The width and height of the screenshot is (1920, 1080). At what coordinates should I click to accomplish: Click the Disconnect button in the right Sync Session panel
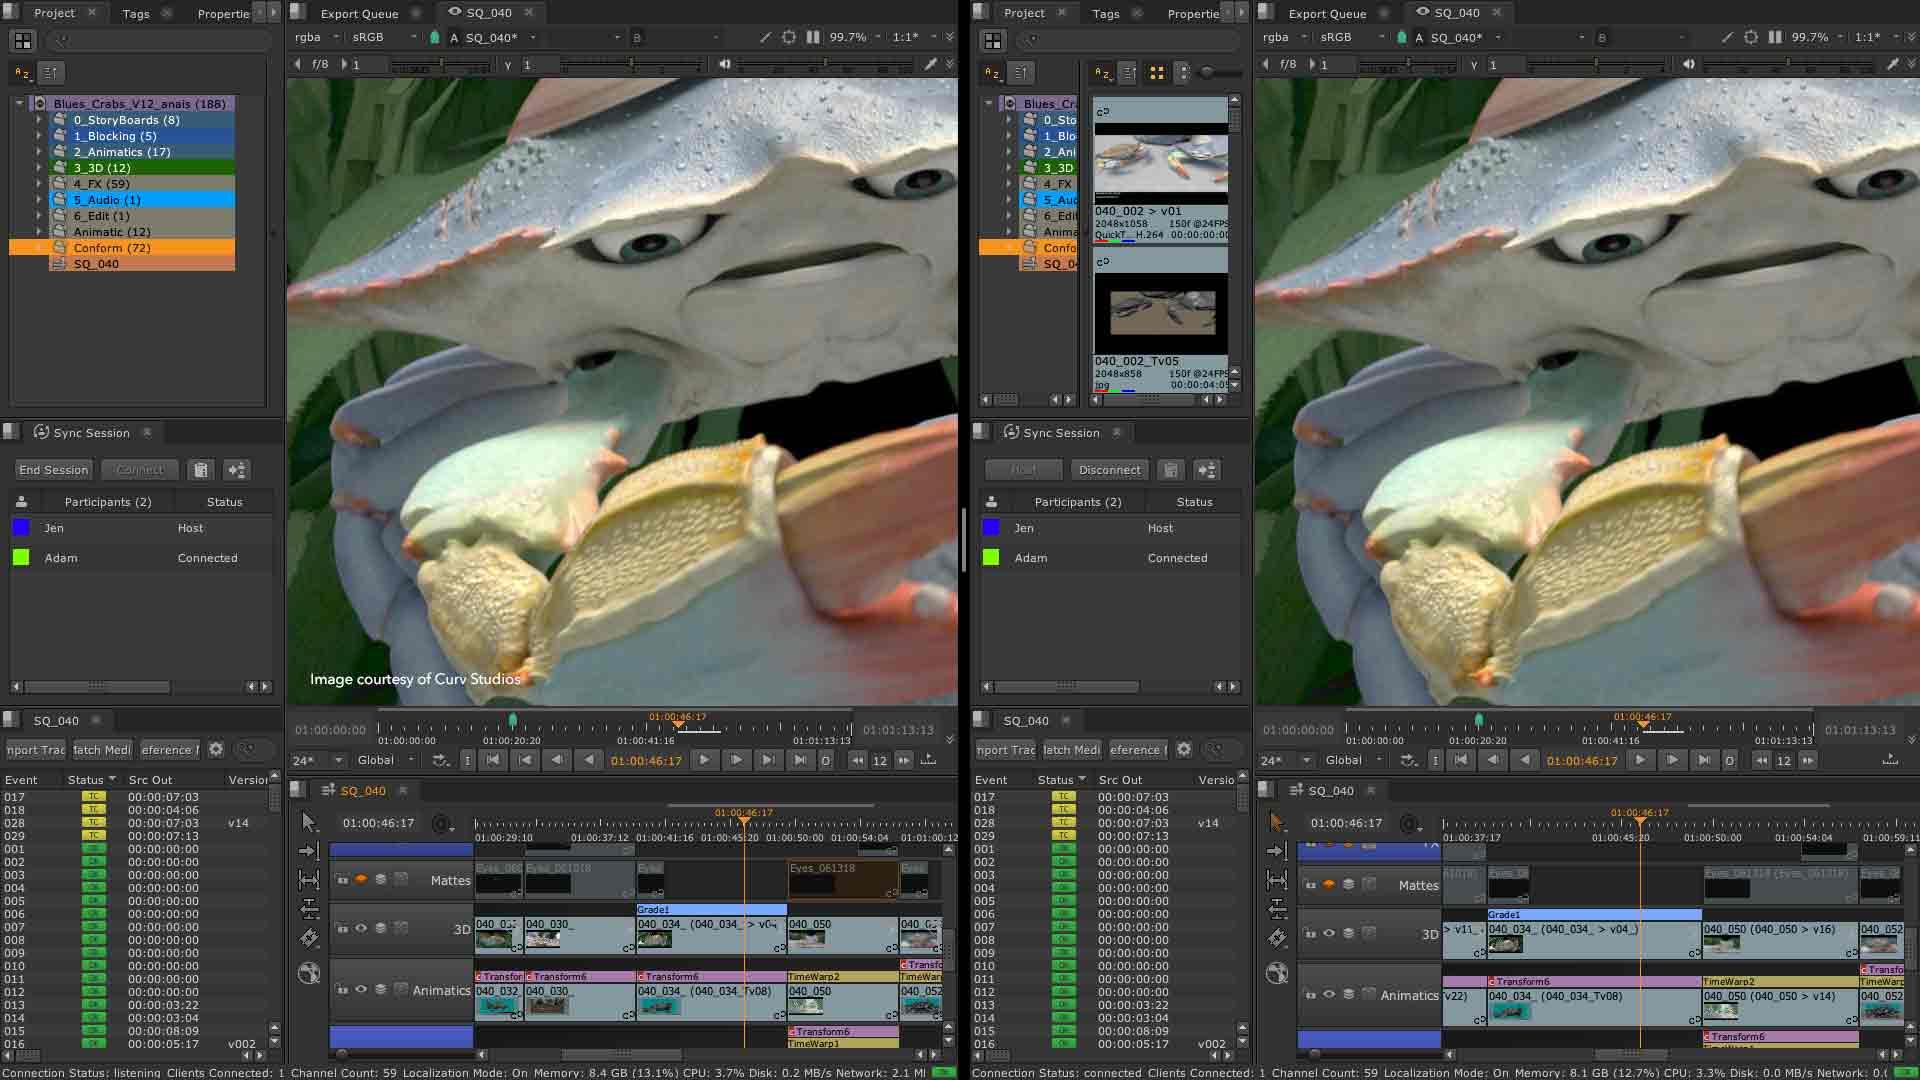(x=1109, y=469)
